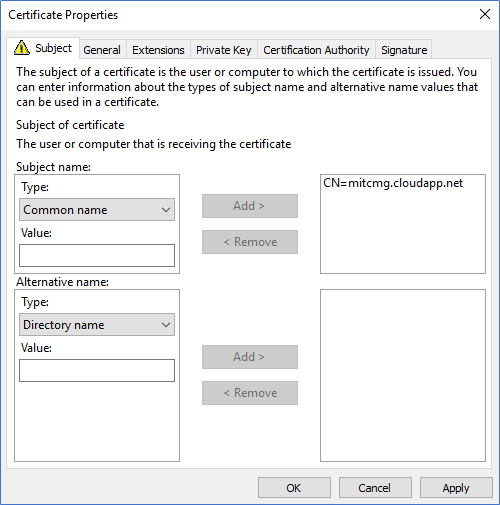
Task: Select the Subject tab label
Action: coord(53,48)
